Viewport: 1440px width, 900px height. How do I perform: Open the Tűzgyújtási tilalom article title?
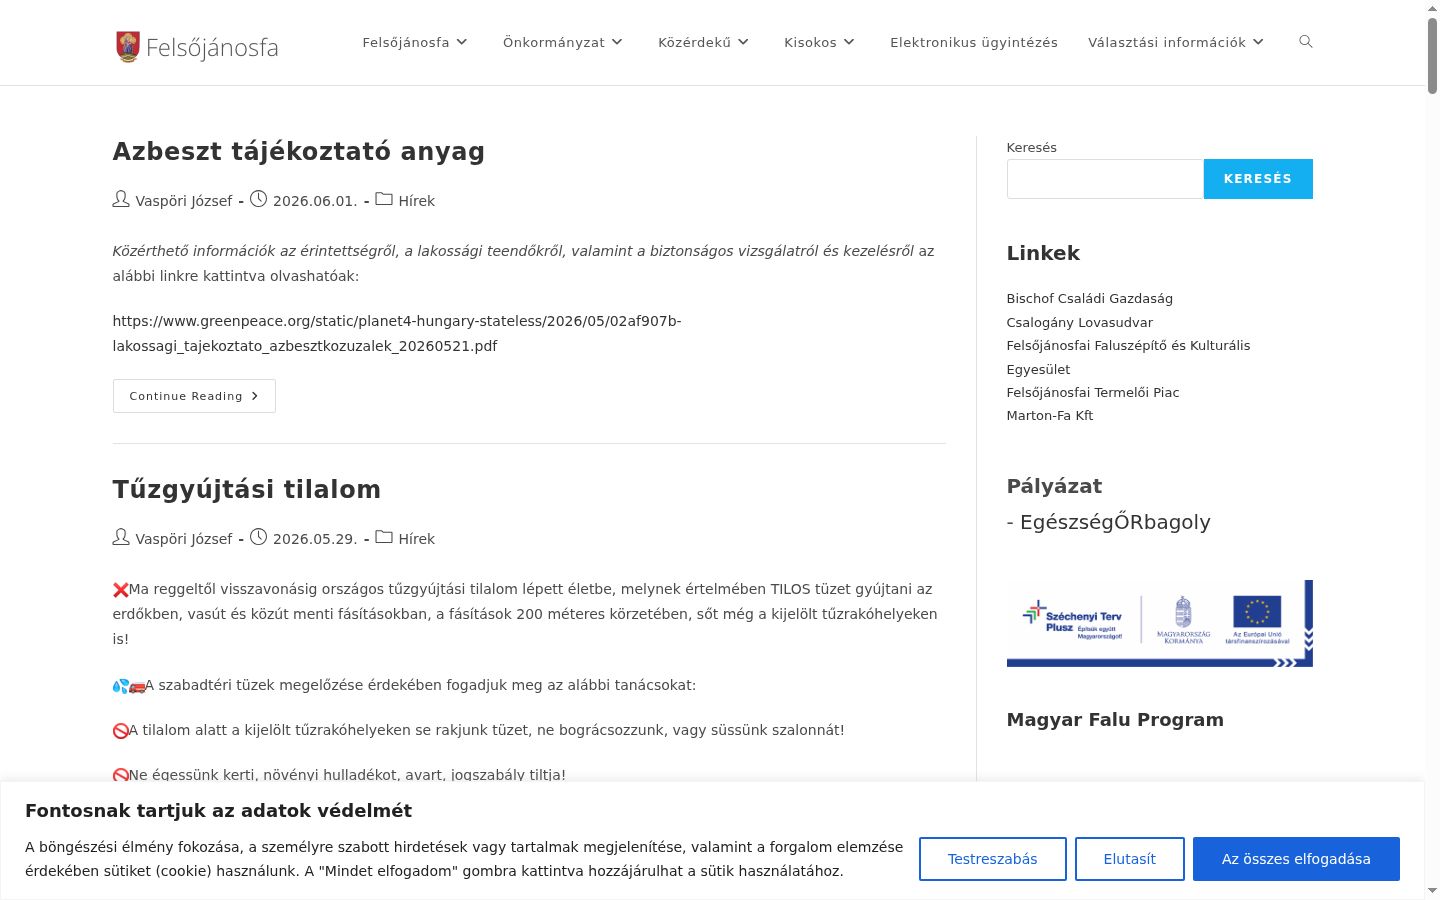(x=247, y=489)
